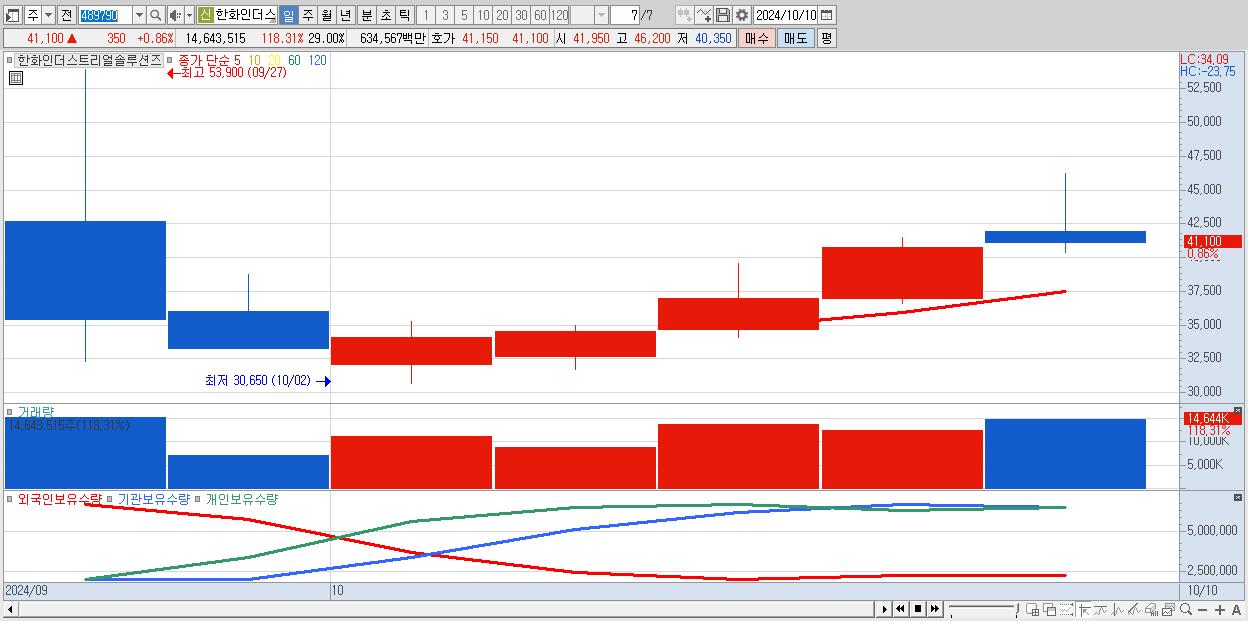This screenshot has height=621, width=1248.
Task: Click the chart image capture icon
Action: (x=1168, y=610)
